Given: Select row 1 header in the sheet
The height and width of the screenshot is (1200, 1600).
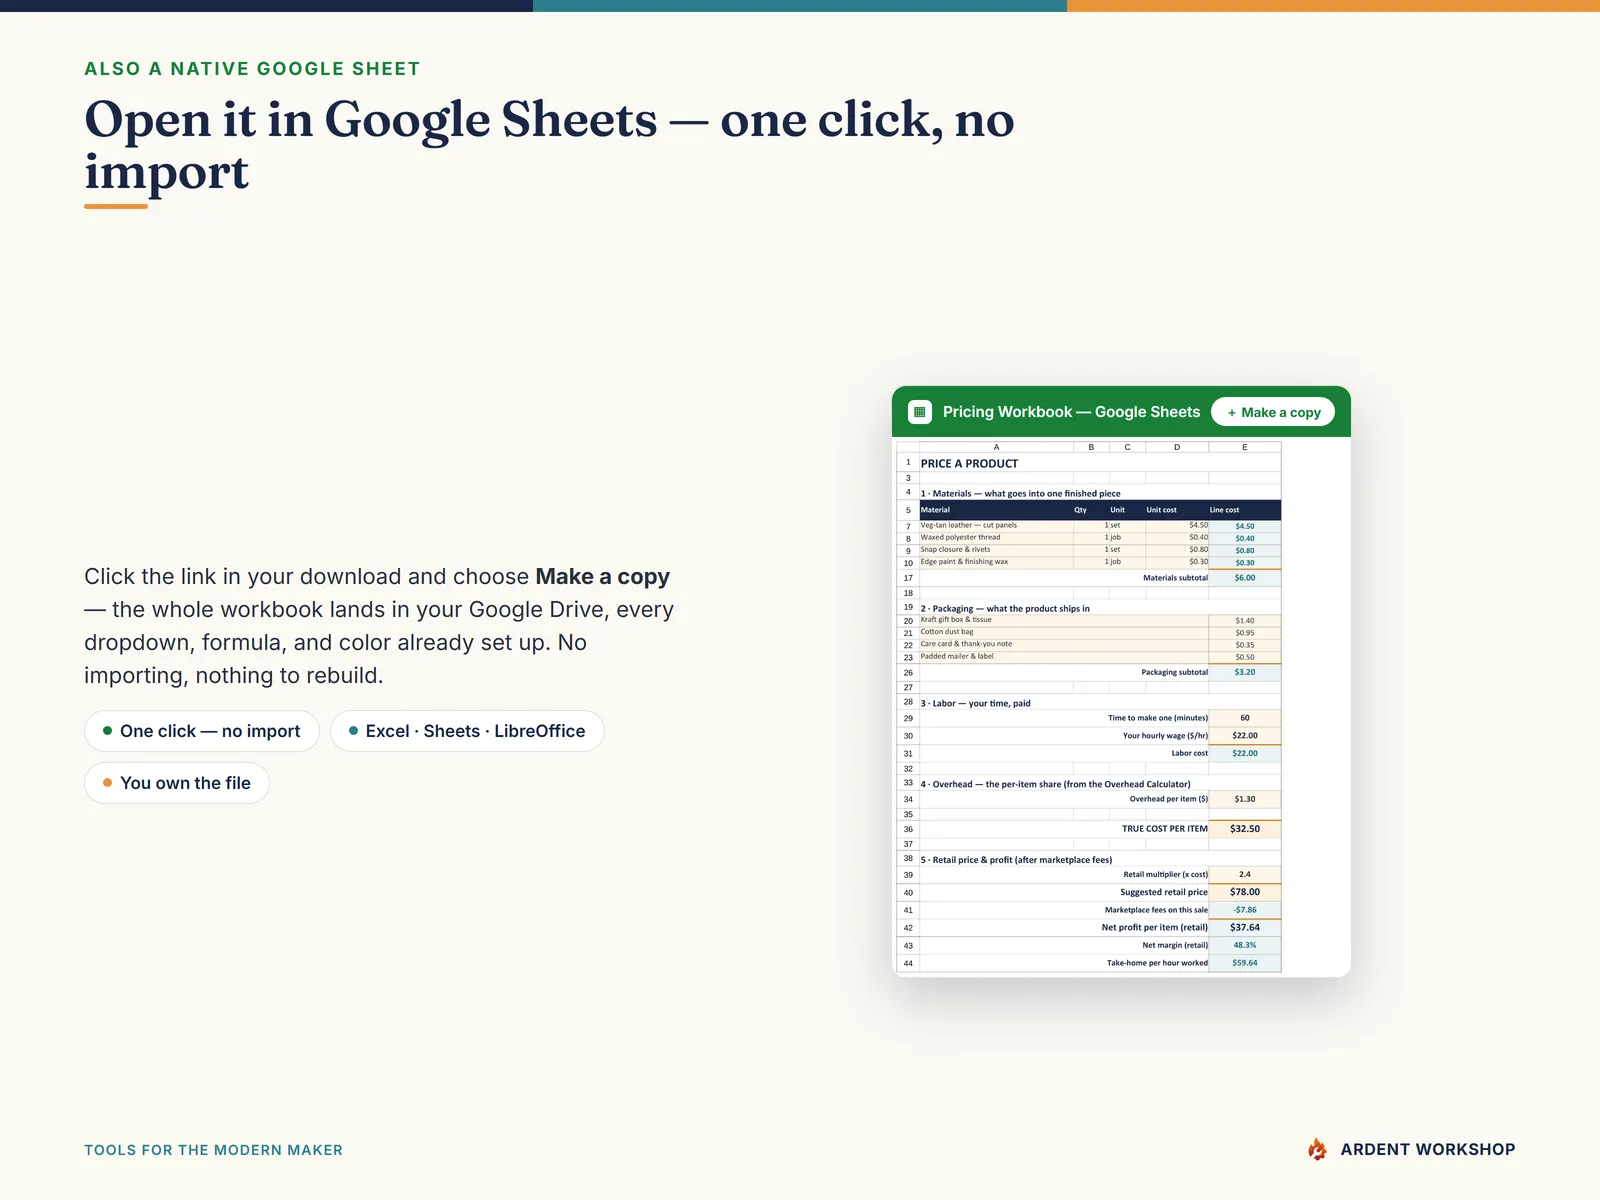Looking at the screenshot, I should pyautogui.click(x=908, y=463).
